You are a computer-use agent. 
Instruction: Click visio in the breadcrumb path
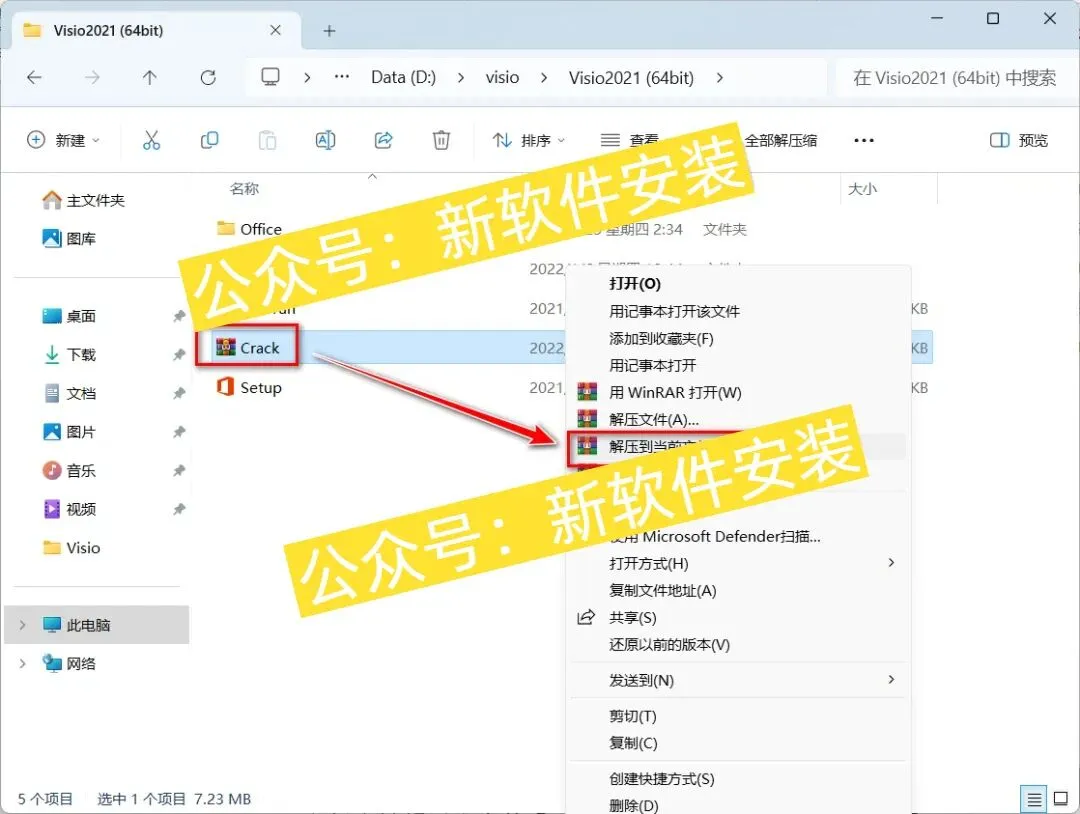tap(502, 77)
